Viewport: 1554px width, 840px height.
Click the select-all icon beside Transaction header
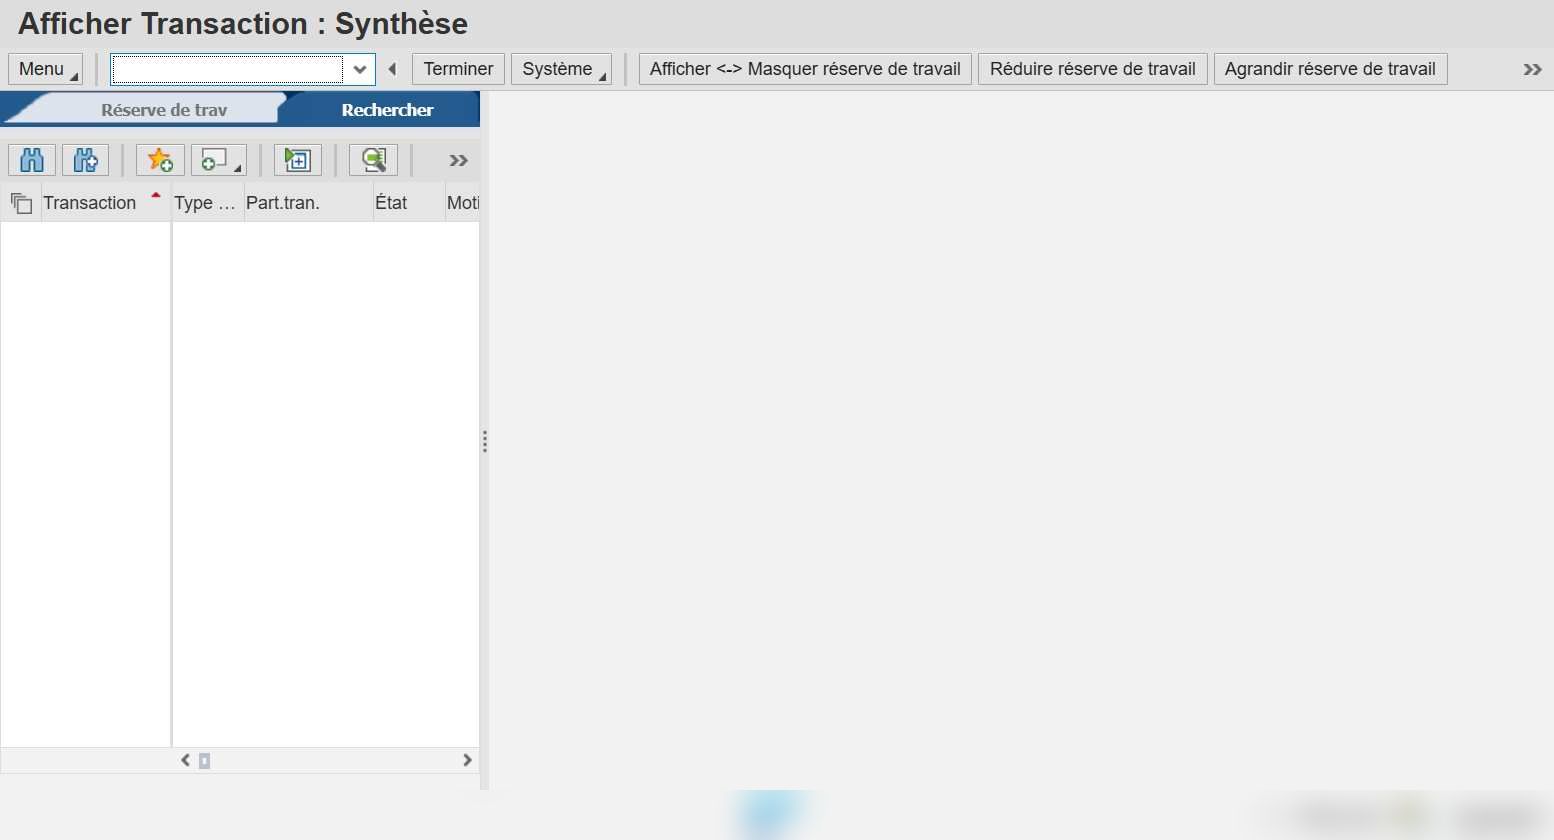[x=21, y=203]
